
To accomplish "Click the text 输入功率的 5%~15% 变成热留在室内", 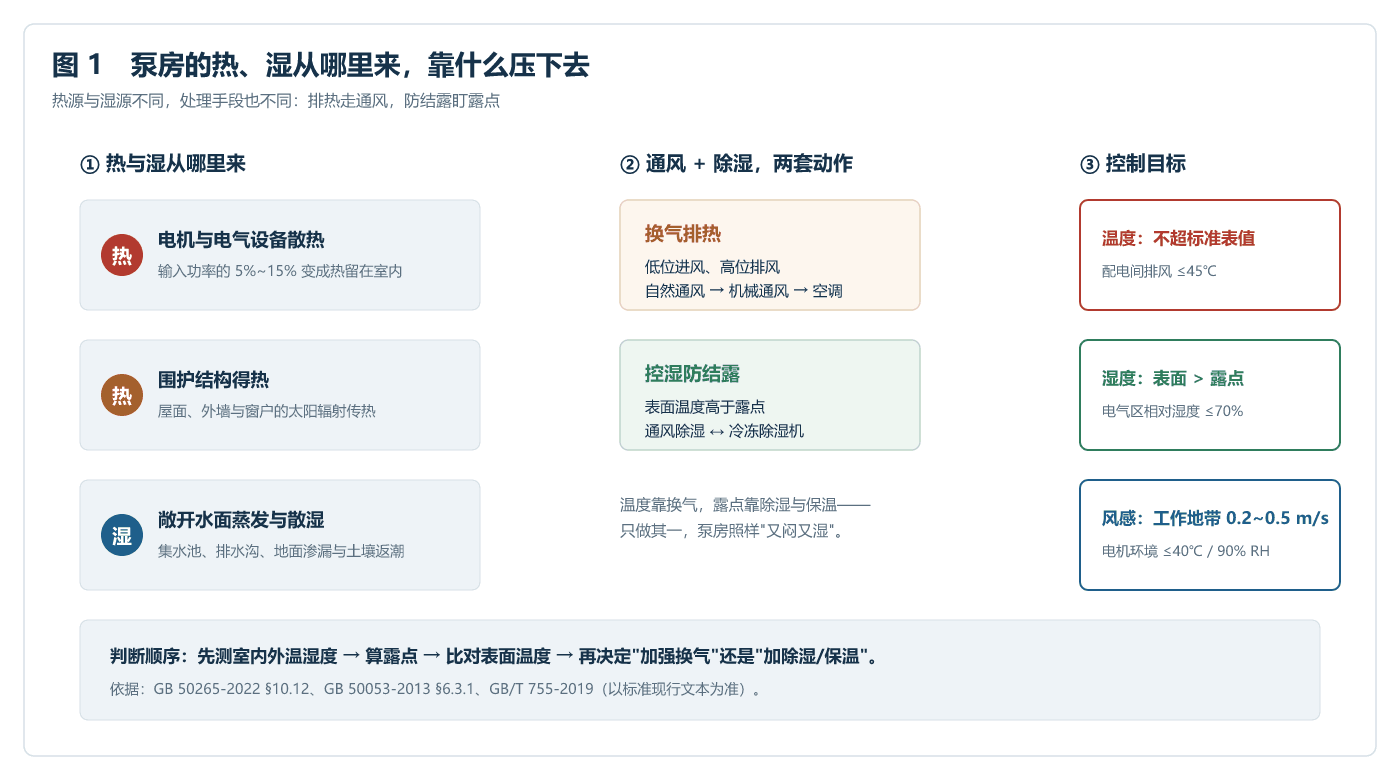I will pos(280,271).
